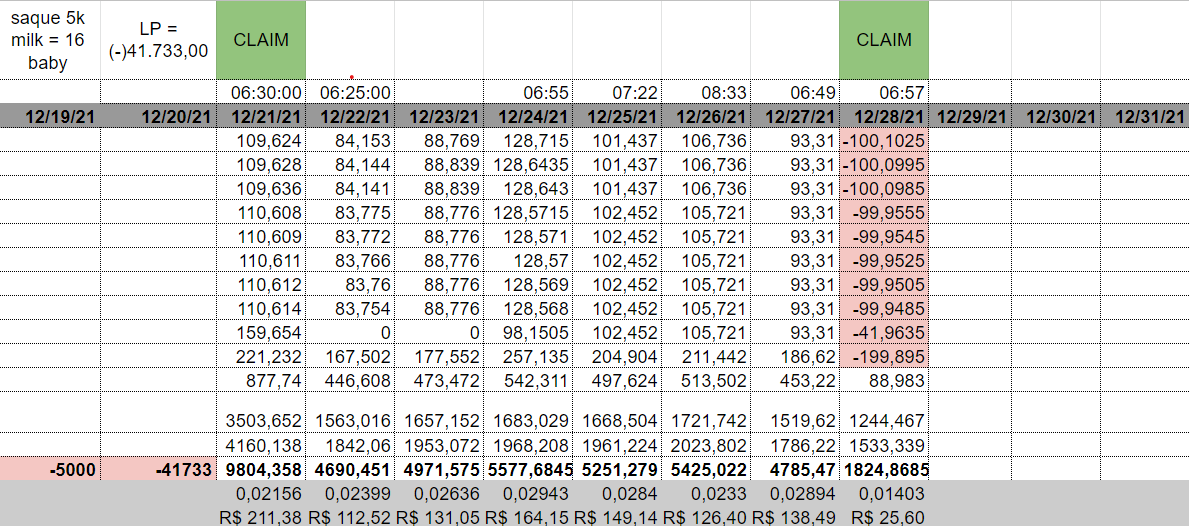Select the 4160,138 cell
This screenshot has width=1189, height=526.
[x=261, y=444]
